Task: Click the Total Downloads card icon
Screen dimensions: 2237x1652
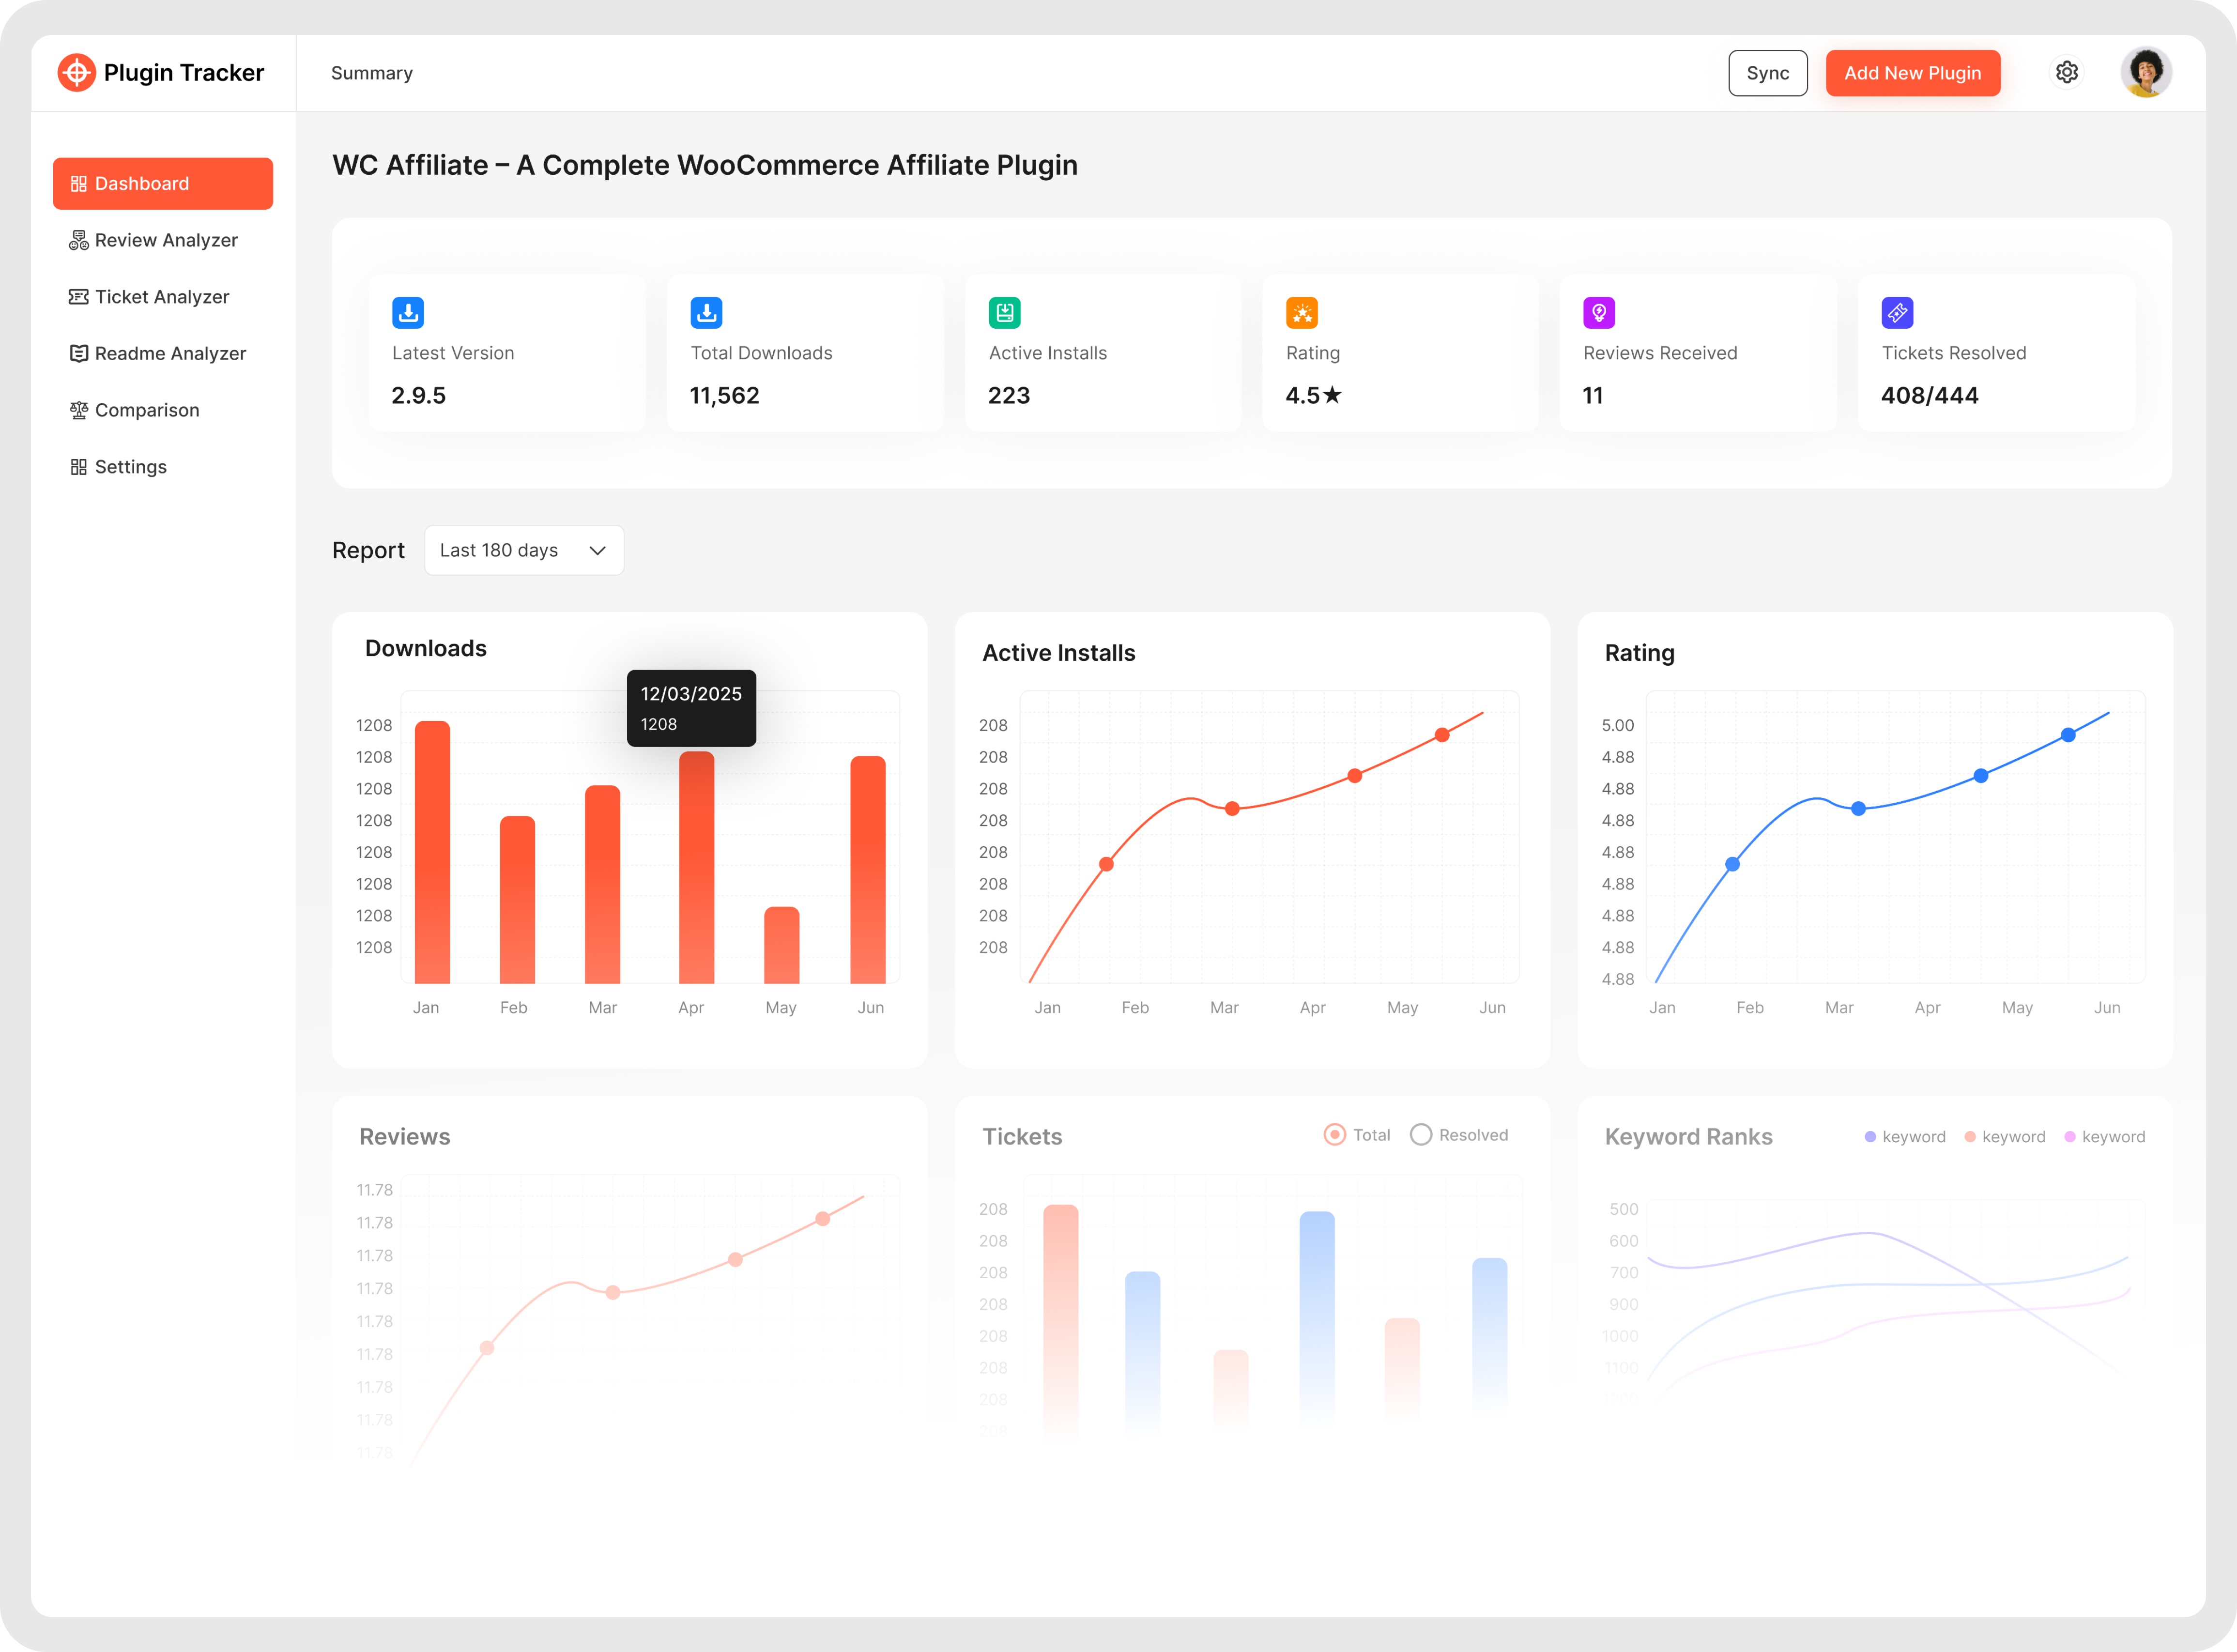Action: [706, 313]
